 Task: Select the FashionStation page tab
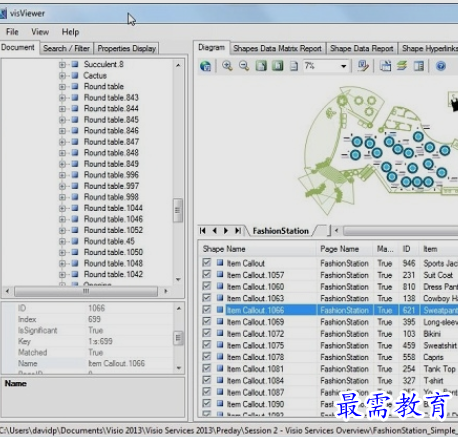tap(281, 231)
